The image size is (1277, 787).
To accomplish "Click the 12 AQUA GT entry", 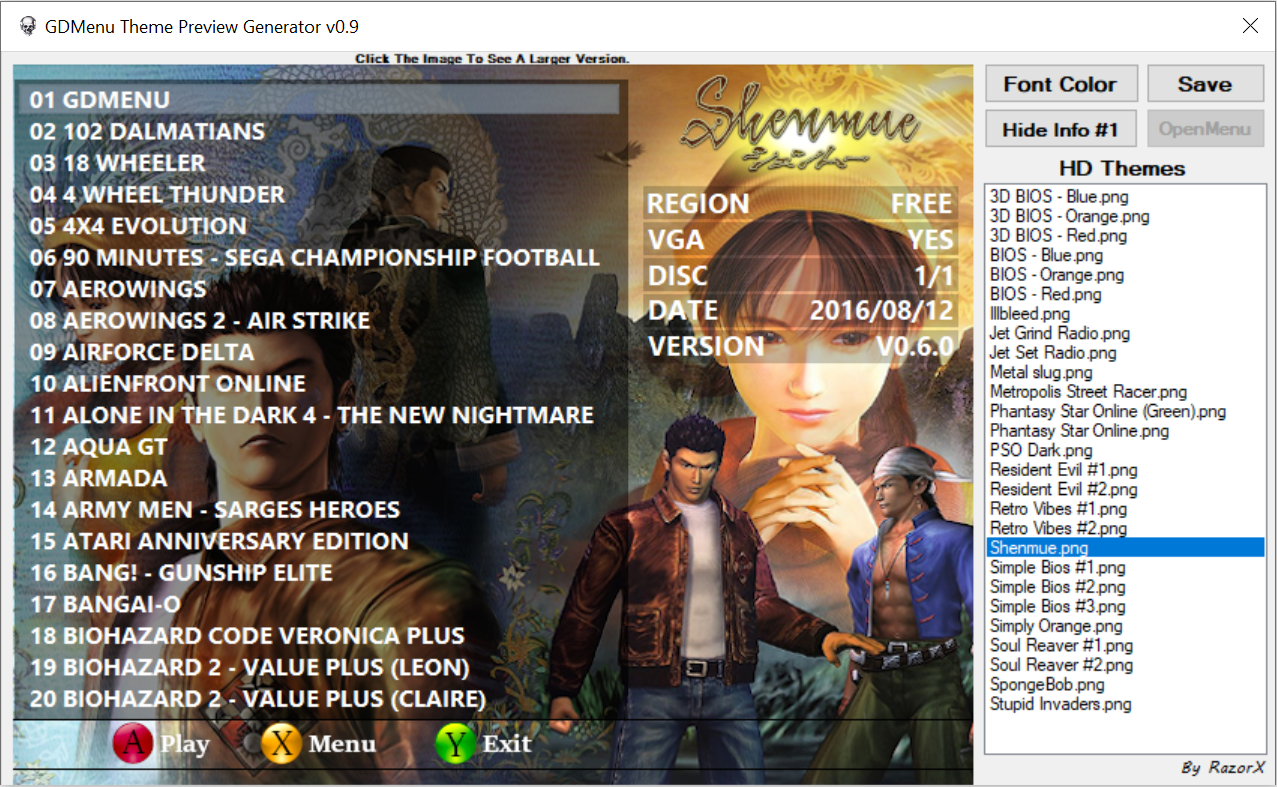I will point(99,446).
